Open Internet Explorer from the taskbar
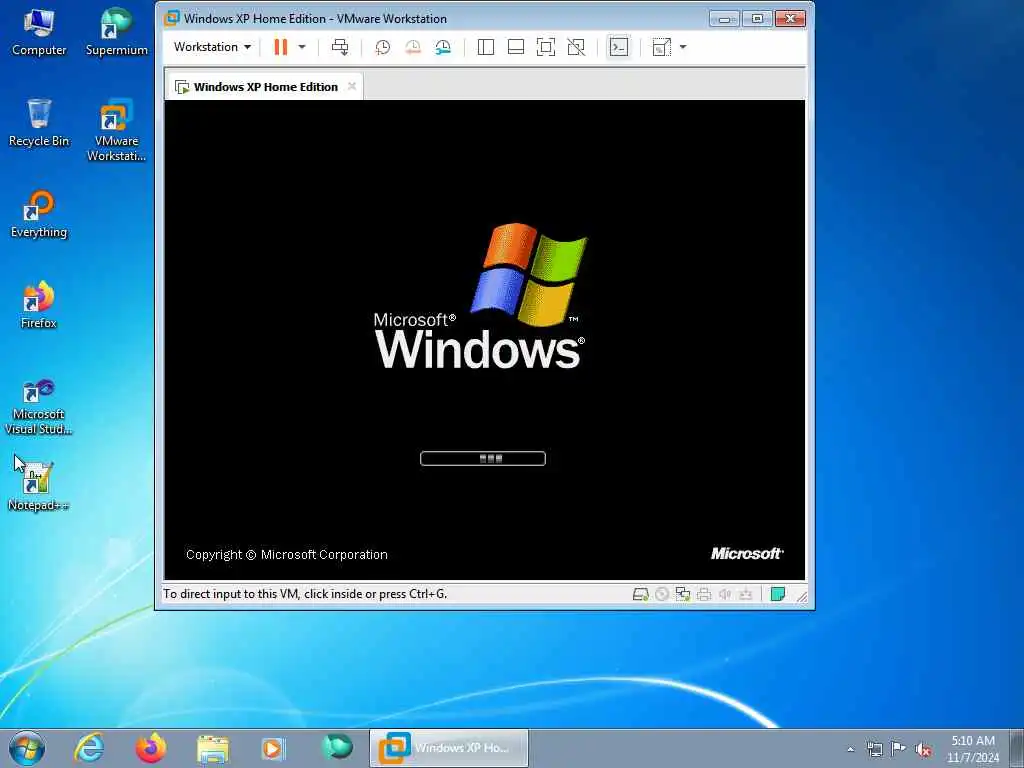This screenshot has height=768, width=1024. [89, 748]
